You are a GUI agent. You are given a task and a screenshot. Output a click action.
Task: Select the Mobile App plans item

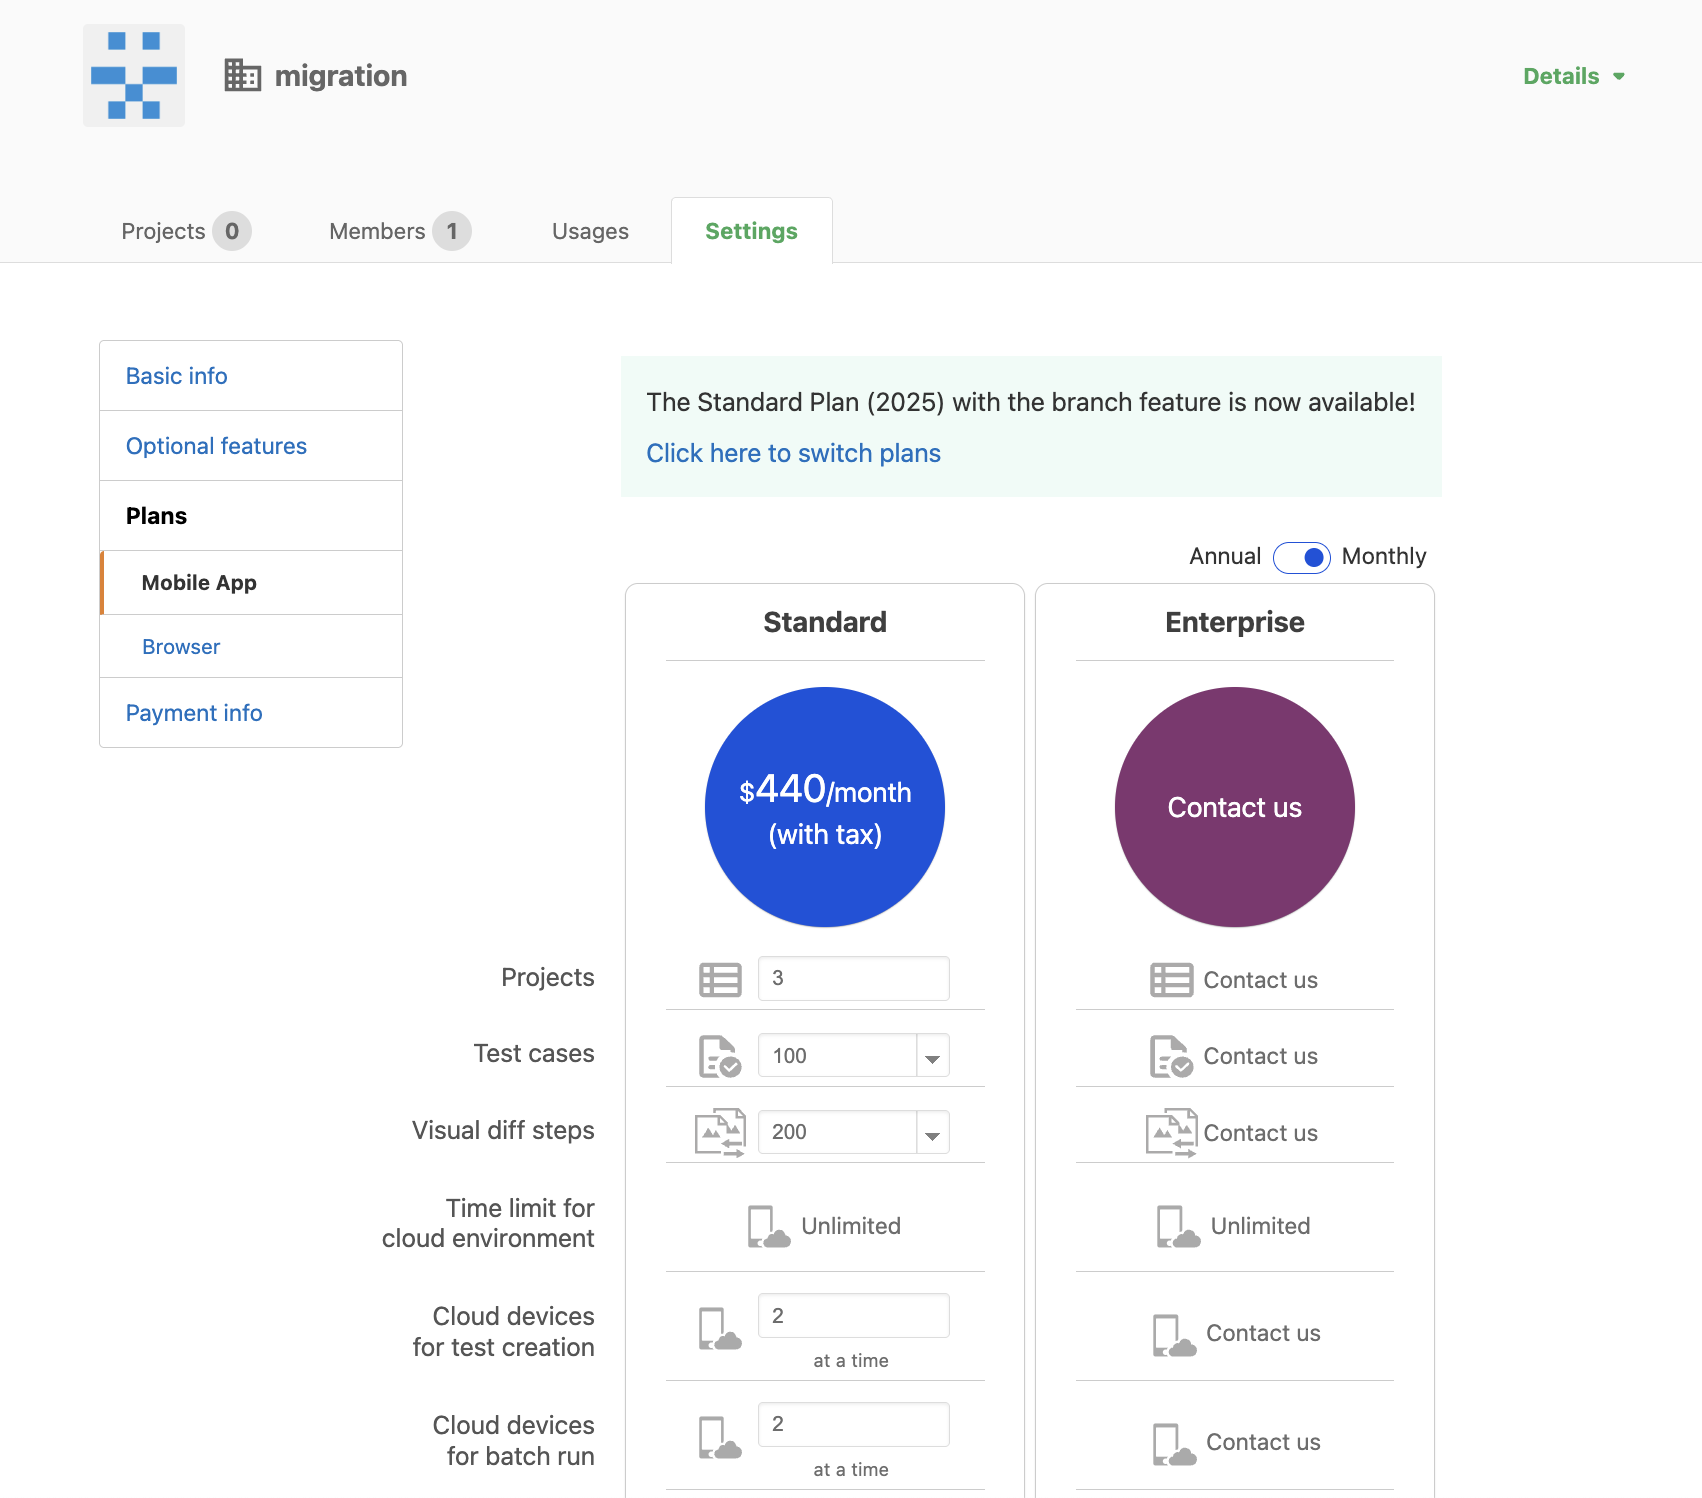pyautogui.click(x=251, y=583)
